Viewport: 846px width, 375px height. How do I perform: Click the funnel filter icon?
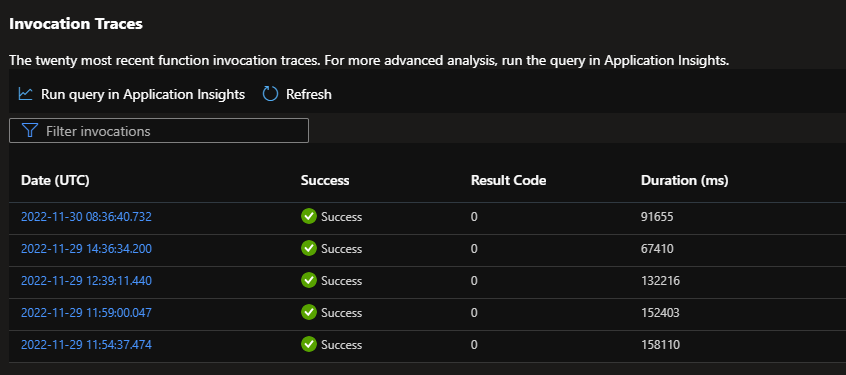pyautogui.click(x=30, y=131)
